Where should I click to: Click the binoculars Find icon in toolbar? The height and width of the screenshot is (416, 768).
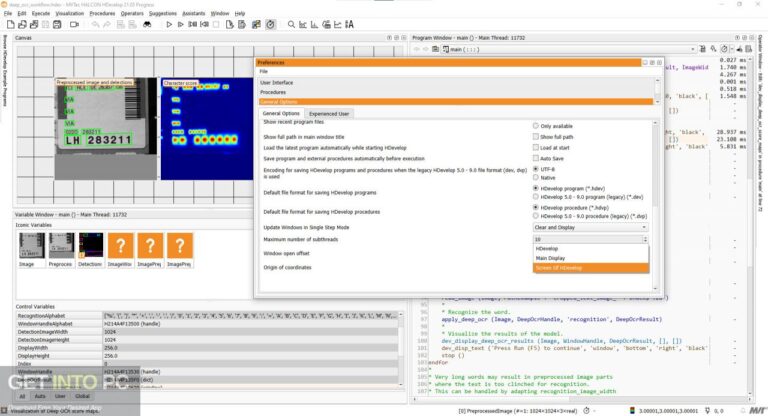(147, 24)
